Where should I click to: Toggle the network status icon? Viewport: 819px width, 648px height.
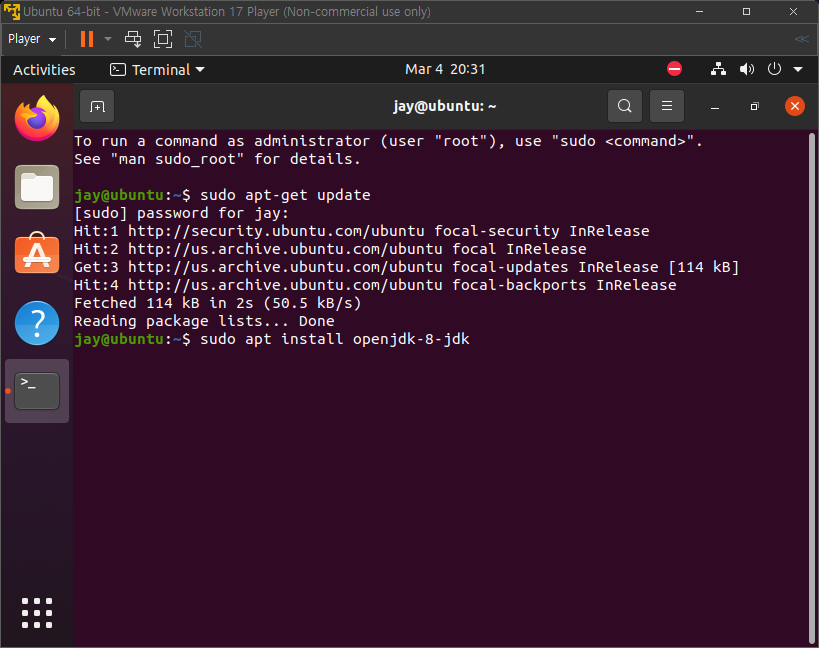pyautogui.click(x=717, y=70)
